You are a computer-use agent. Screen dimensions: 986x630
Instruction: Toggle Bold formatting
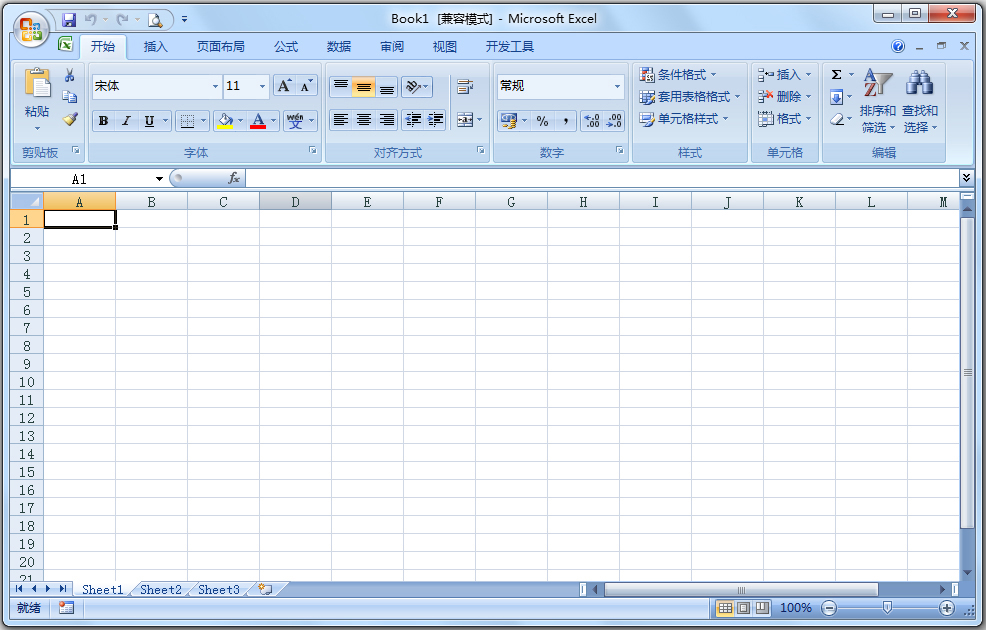(103, 120)
